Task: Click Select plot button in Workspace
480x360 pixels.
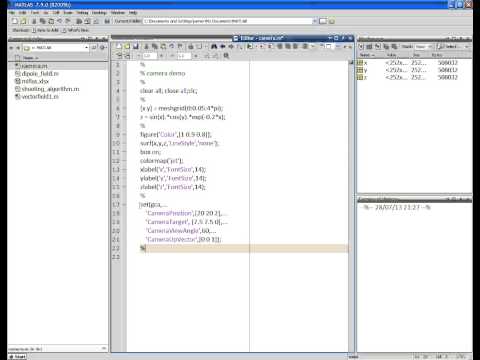Action: click(450, 47)
